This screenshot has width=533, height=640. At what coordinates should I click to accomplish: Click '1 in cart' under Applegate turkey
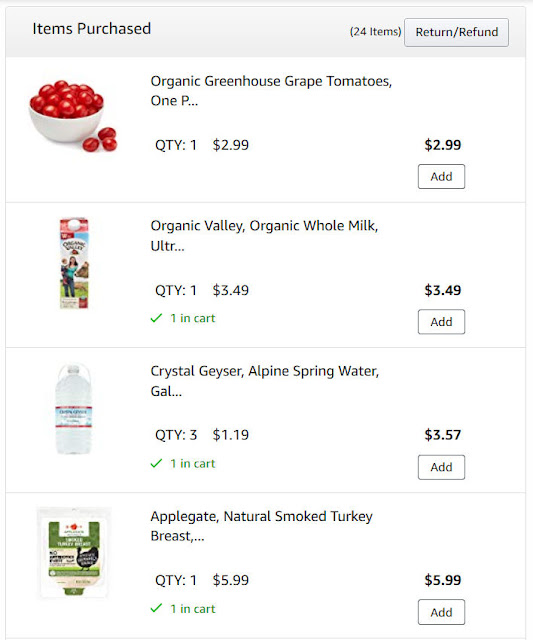(x=192, y=609)
